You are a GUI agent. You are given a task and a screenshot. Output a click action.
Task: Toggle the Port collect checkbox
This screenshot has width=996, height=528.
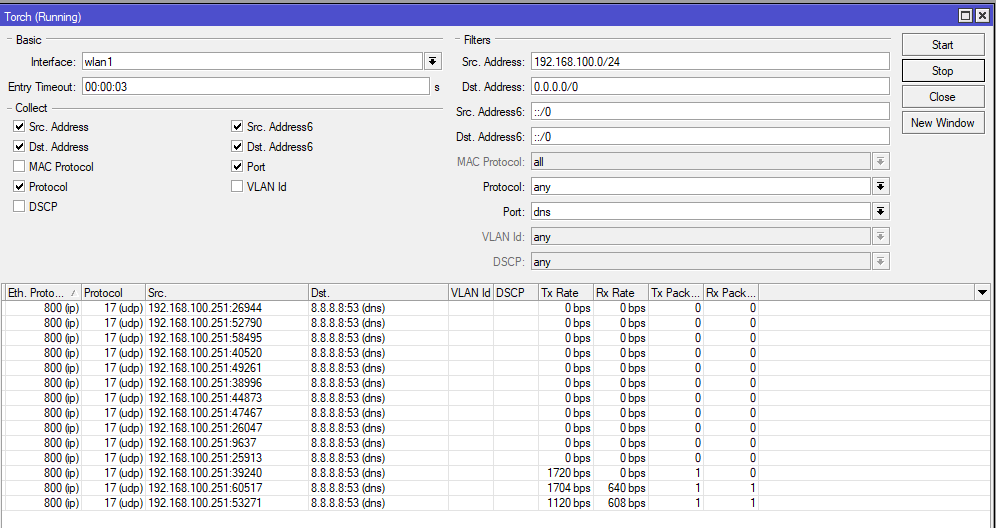(237, 166)
